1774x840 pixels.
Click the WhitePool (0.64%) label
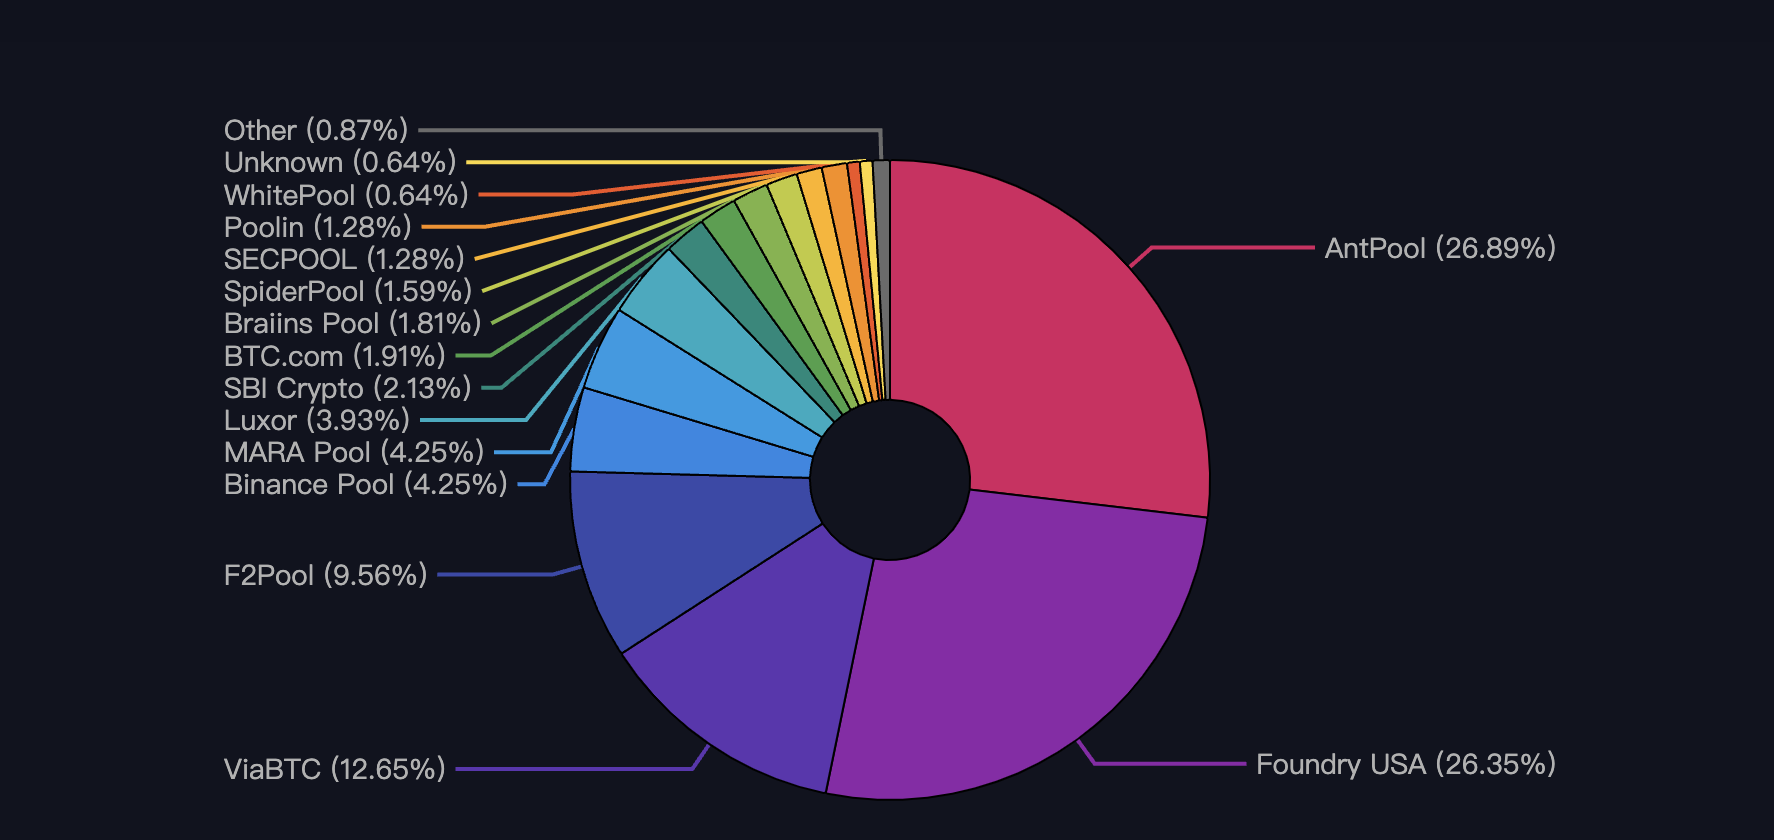pyautogui.click(x=345, y=195)
